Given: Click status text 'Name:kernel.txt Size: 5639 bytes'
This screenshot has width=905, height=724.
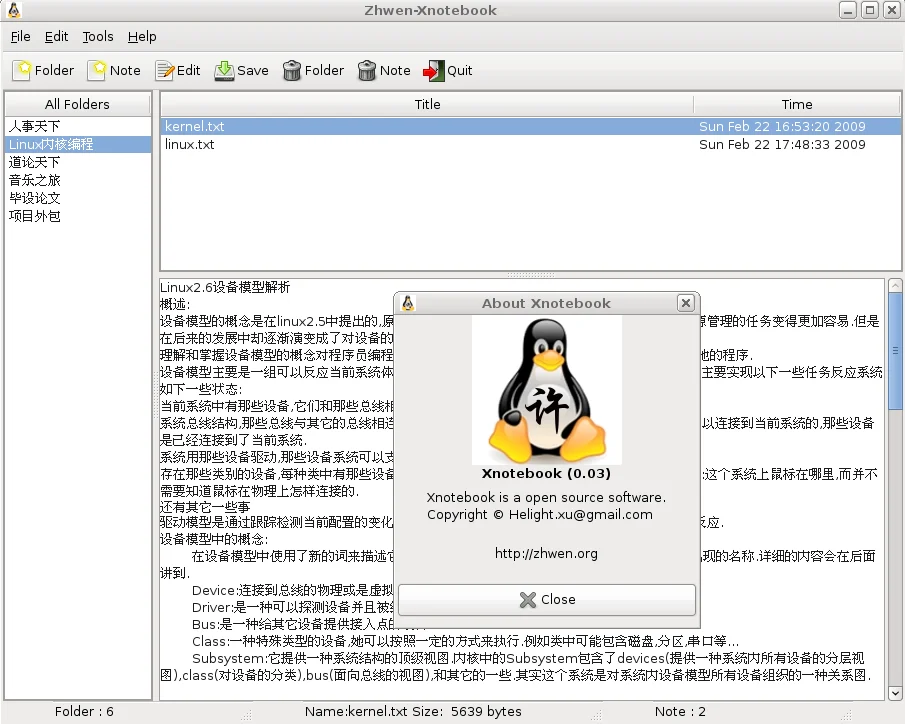Looking at the screenshot, I should [x=413, y=711].
